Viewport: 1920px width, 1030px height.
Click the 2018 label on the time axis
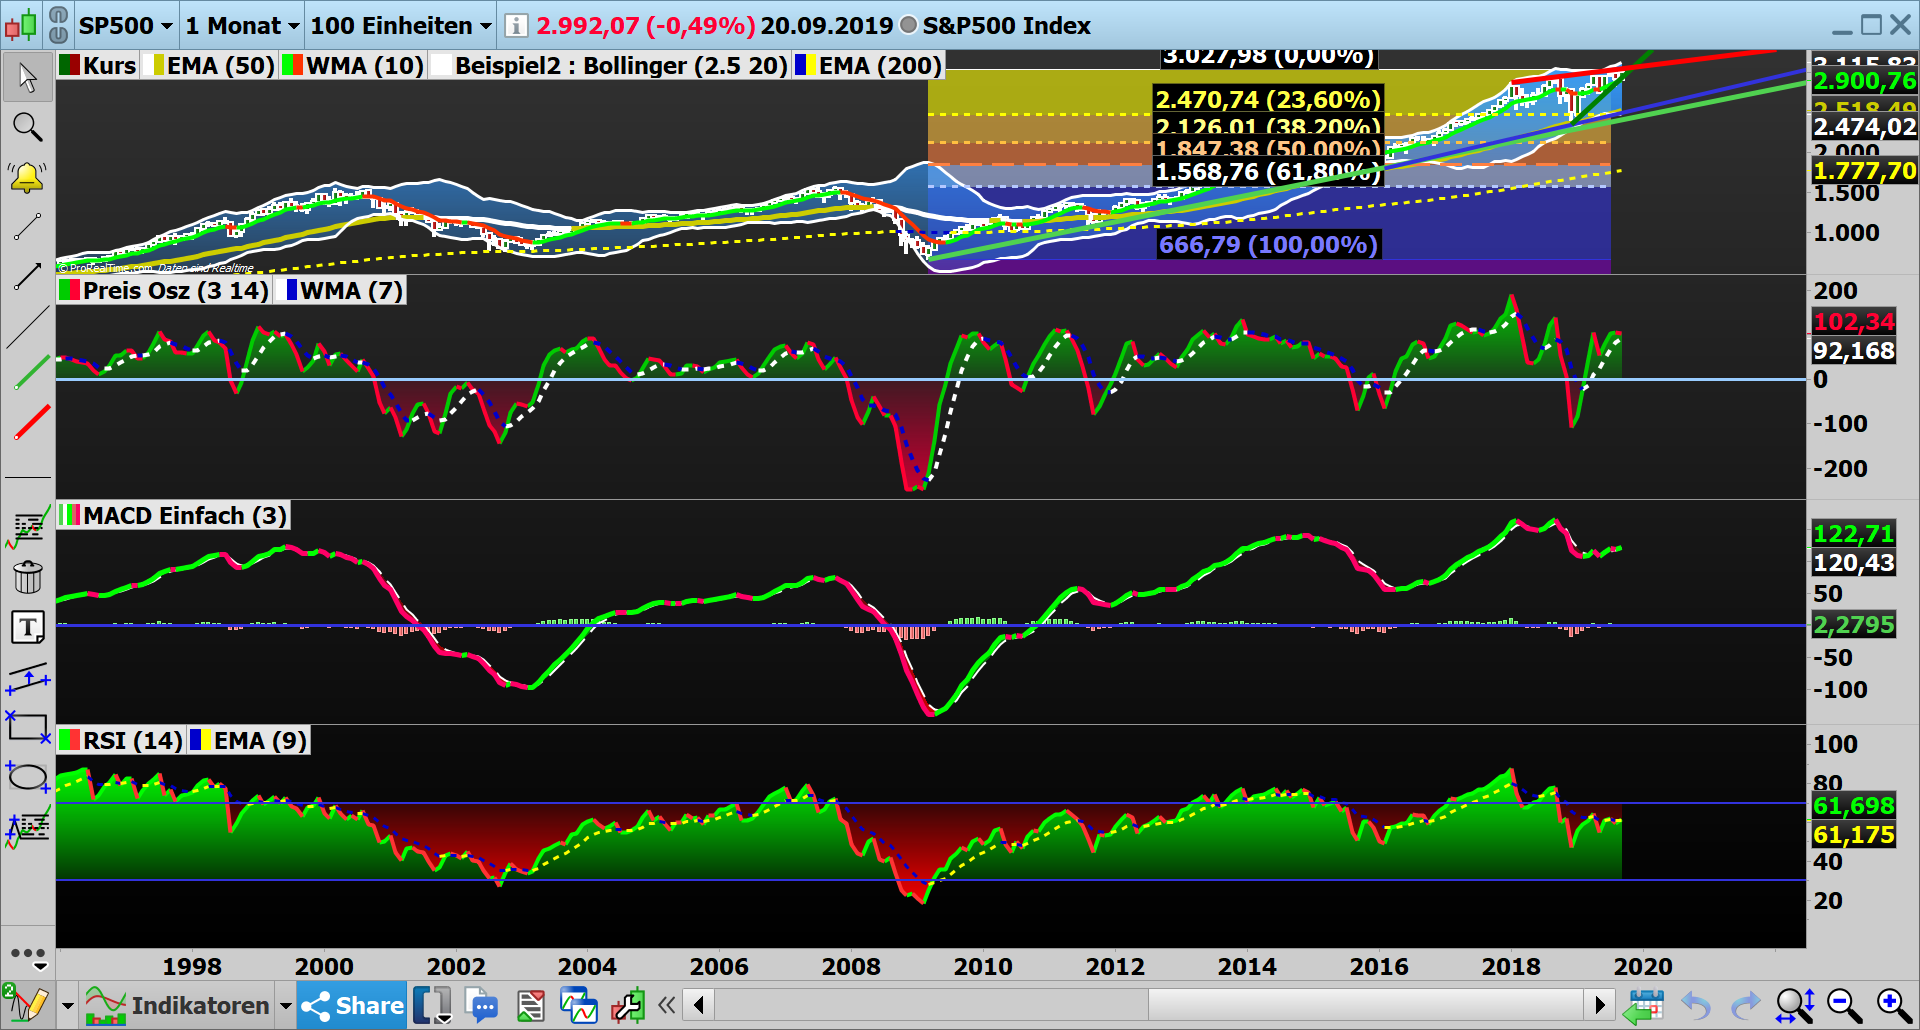[1511, 967]
